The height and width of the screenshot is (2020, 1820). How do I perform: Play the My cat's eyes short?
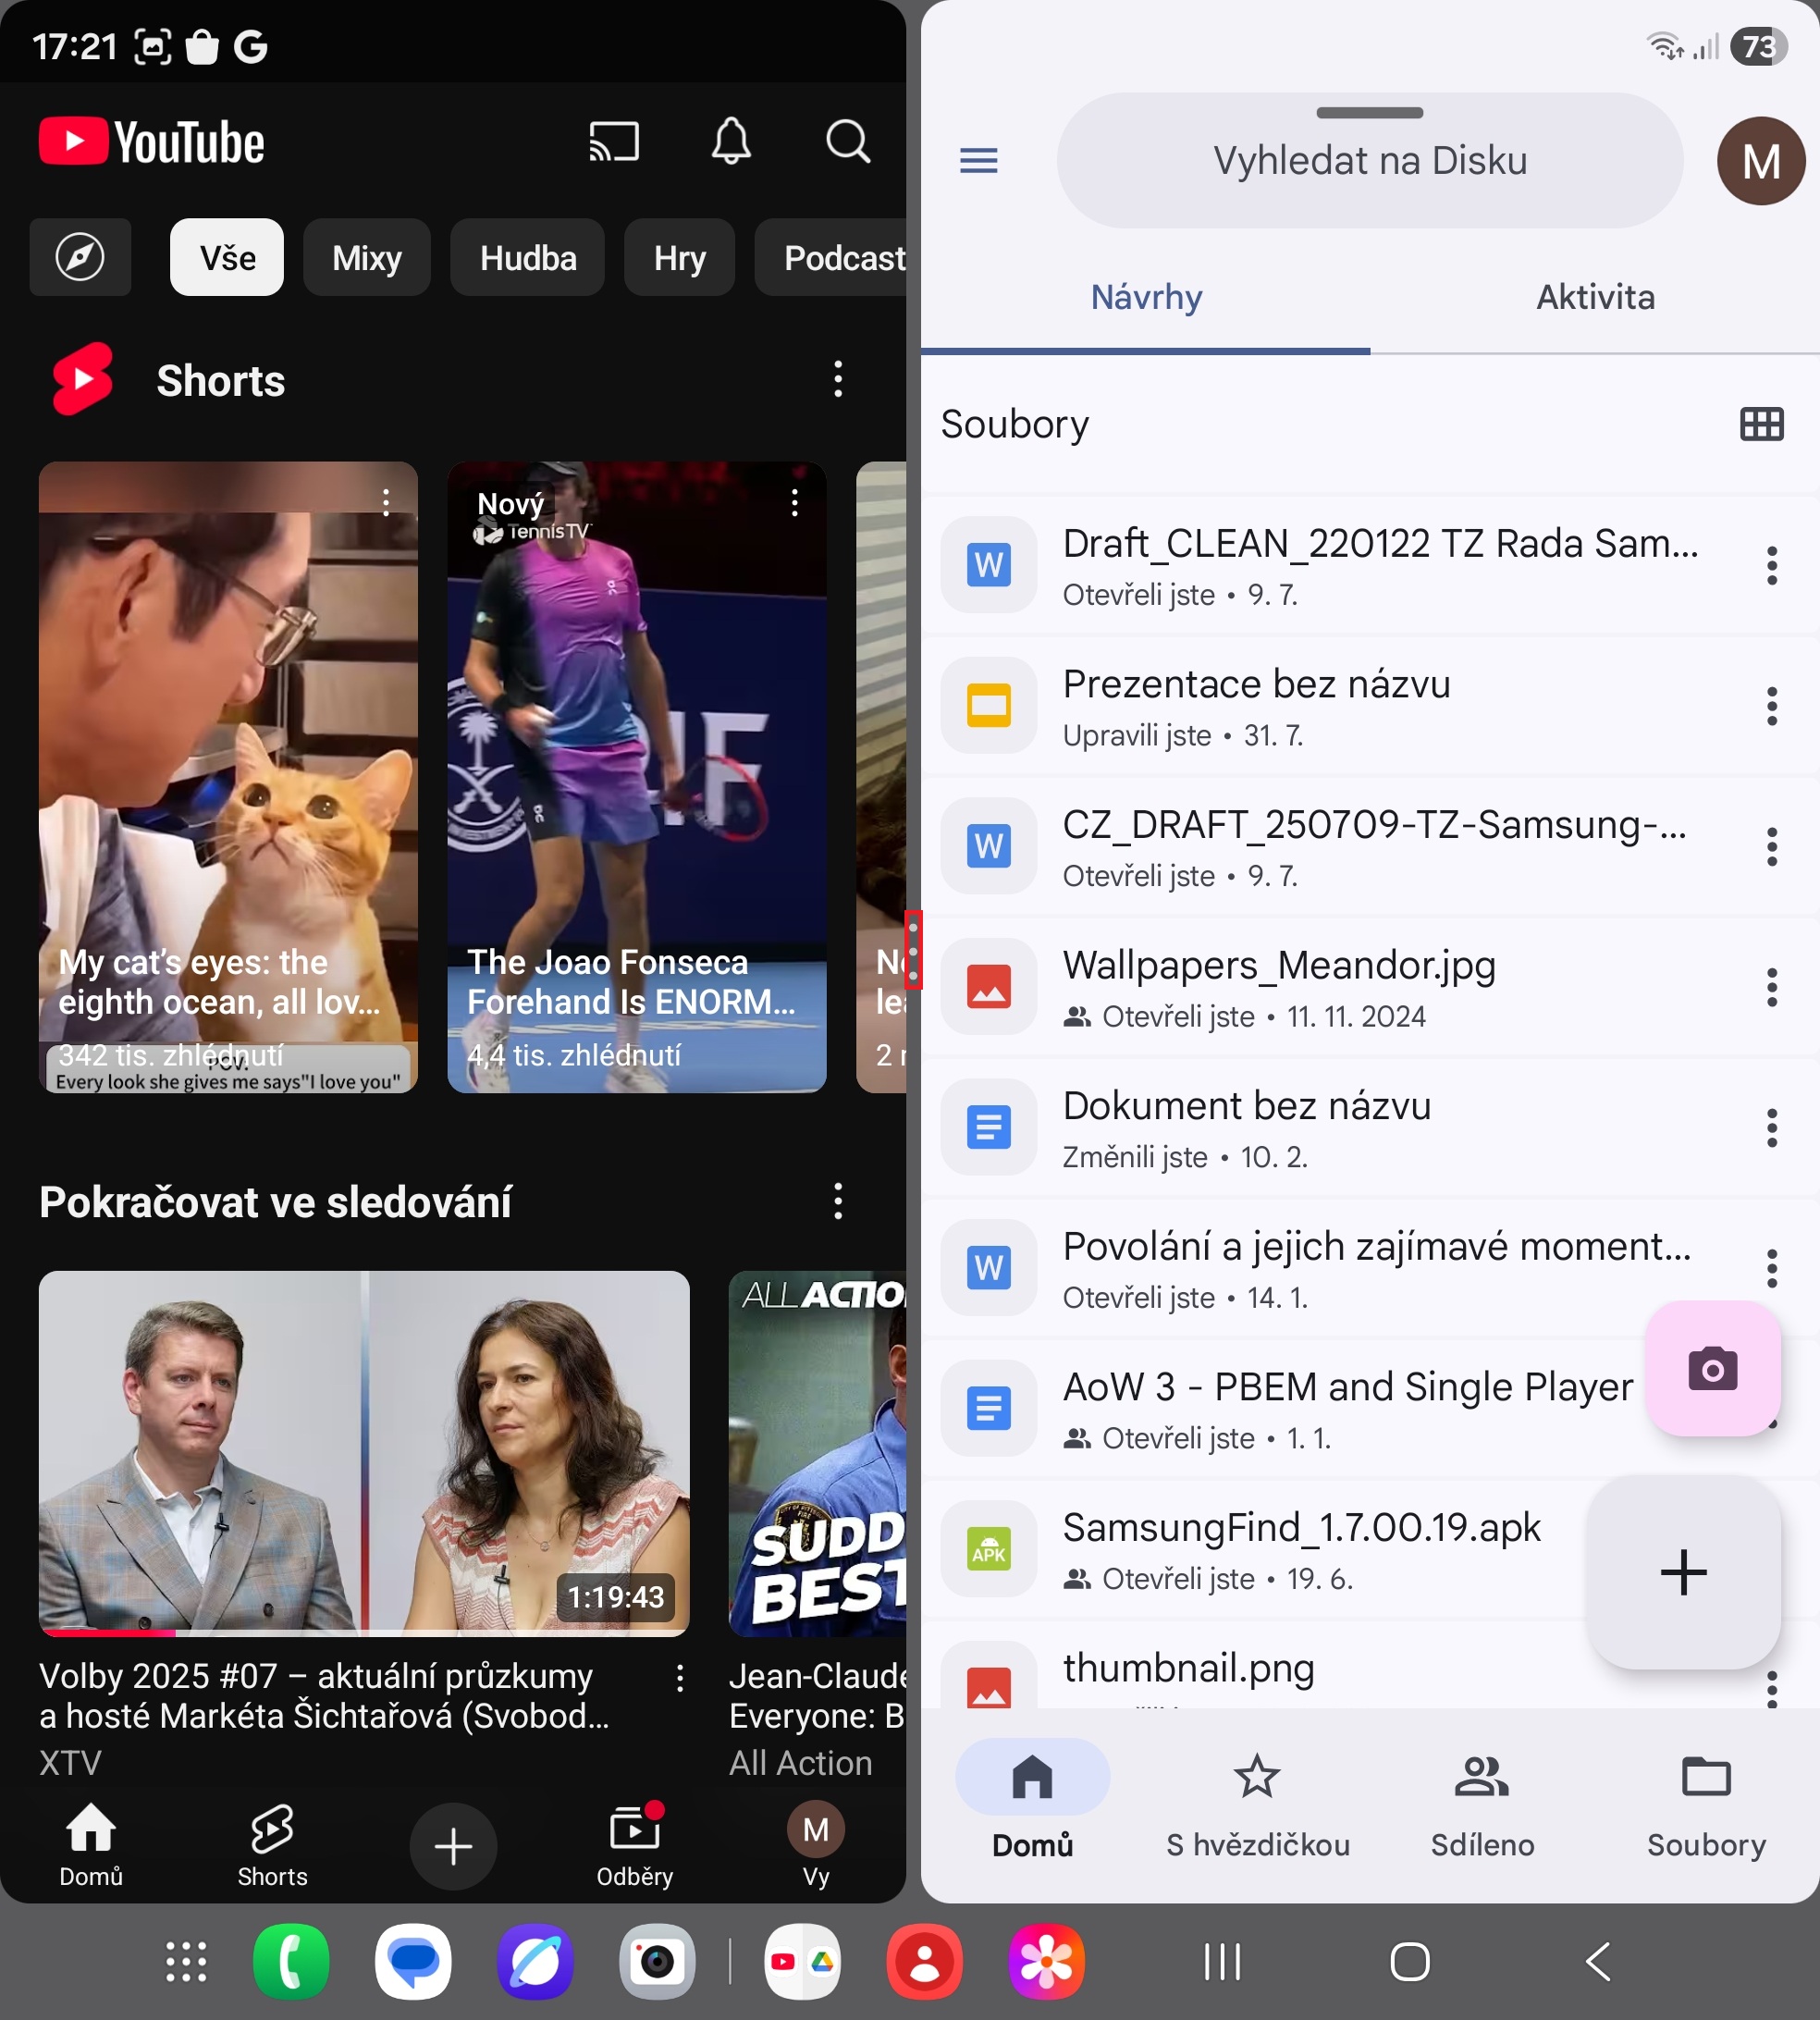click(228, 777)
